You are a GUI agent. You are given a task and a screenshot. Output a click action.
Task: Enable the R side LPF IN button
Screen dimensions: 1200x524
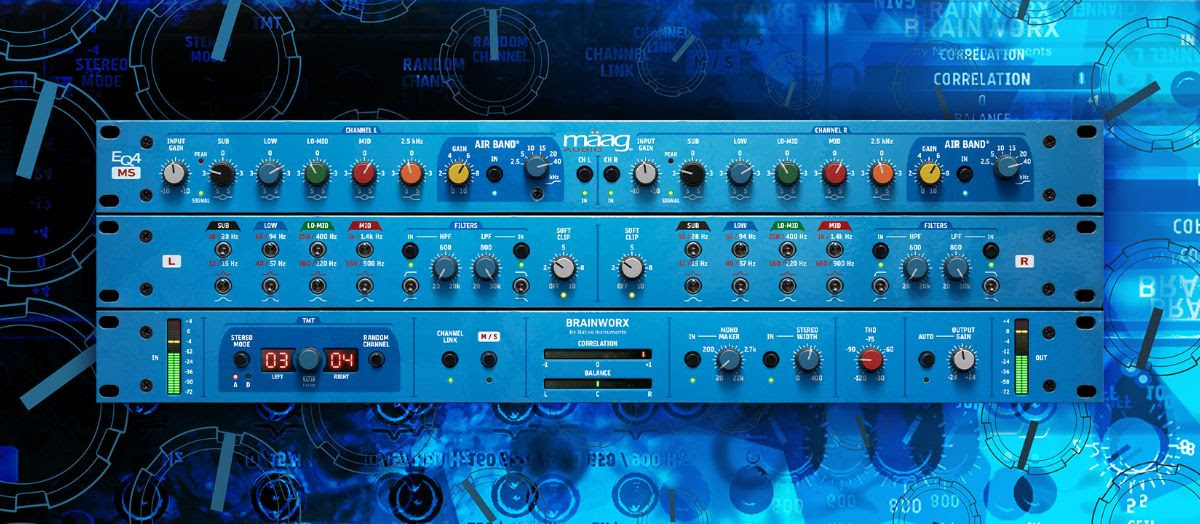pyautogui.click(x=990, y=250)
